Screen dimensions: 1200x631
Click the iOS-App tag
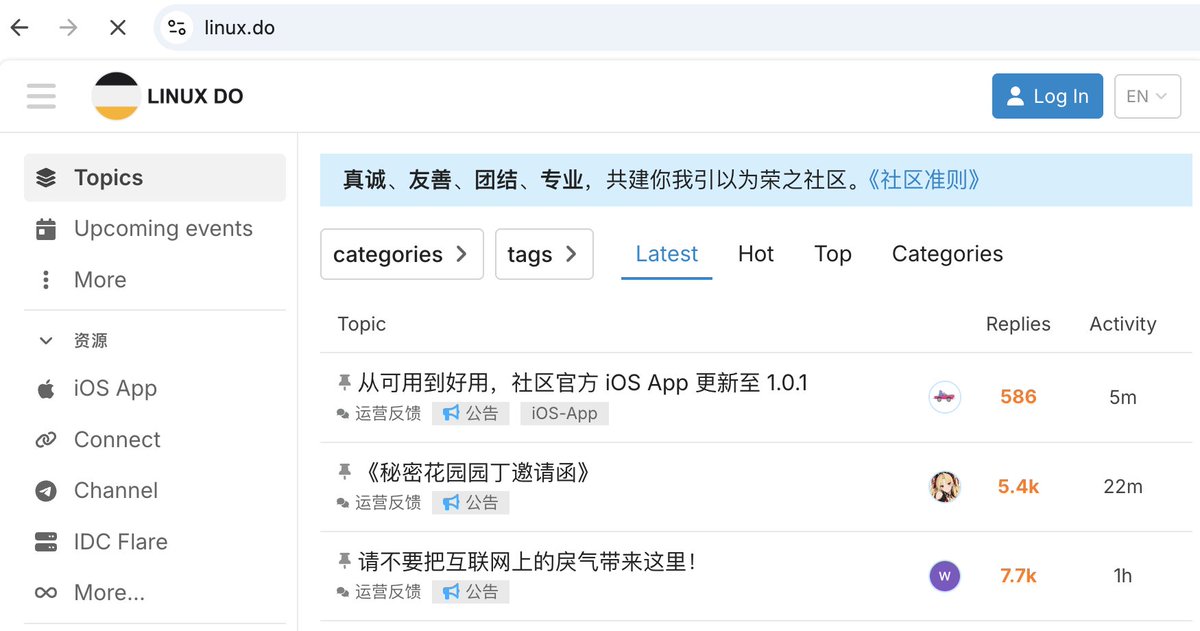click(565, 413)
